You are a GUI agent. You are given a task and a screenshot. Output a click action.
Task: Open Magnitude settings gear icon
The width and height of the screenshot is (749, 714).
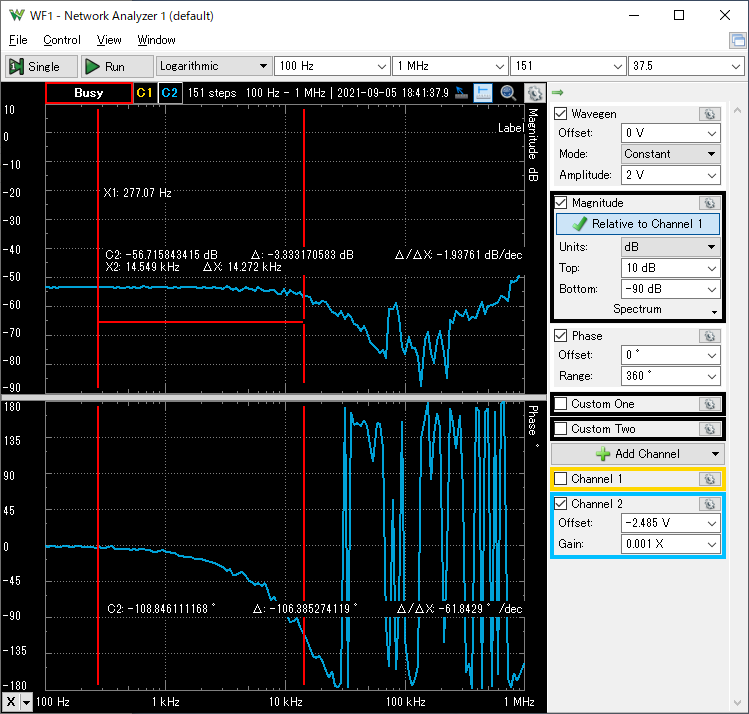(x=710, y=203)
